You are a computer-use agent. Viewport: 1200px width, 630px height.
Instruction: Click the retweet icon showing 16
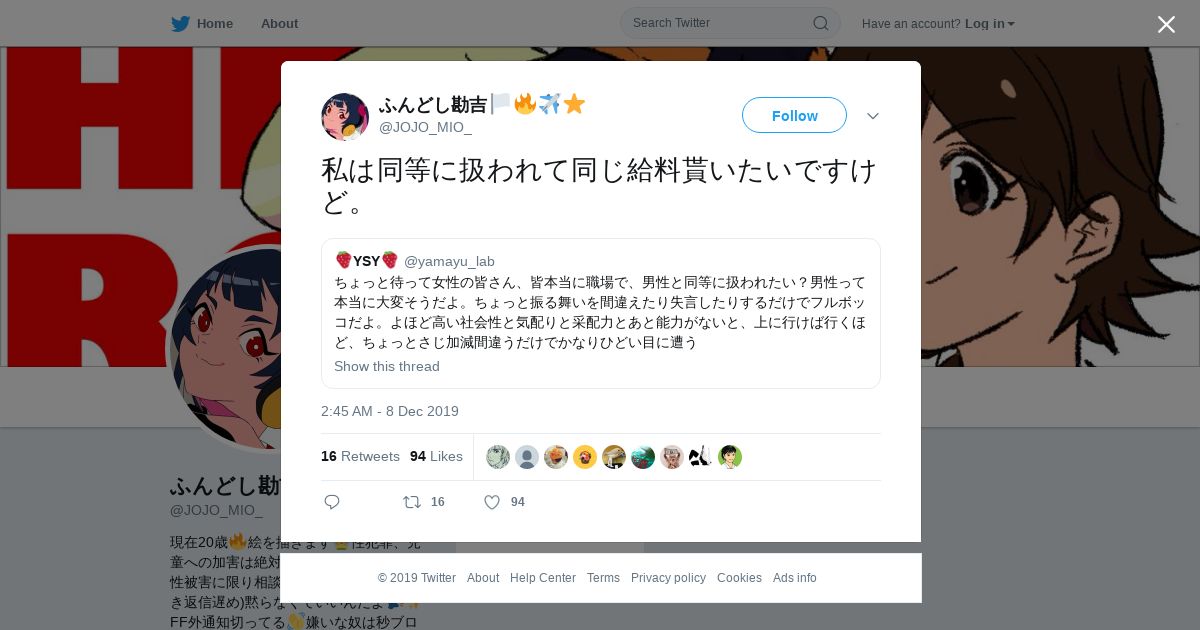point(412,502)
